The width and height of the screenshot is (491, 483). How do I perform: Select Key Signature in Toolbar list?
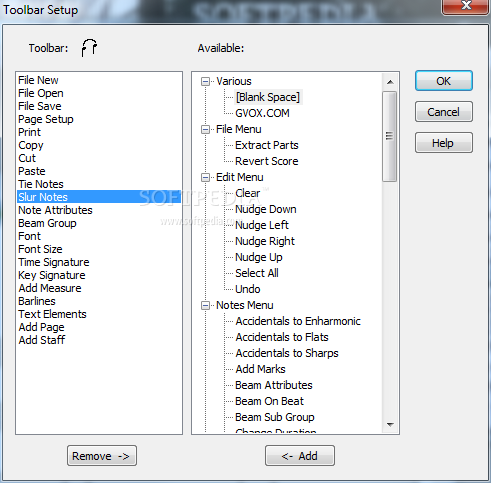click(99, 275)
